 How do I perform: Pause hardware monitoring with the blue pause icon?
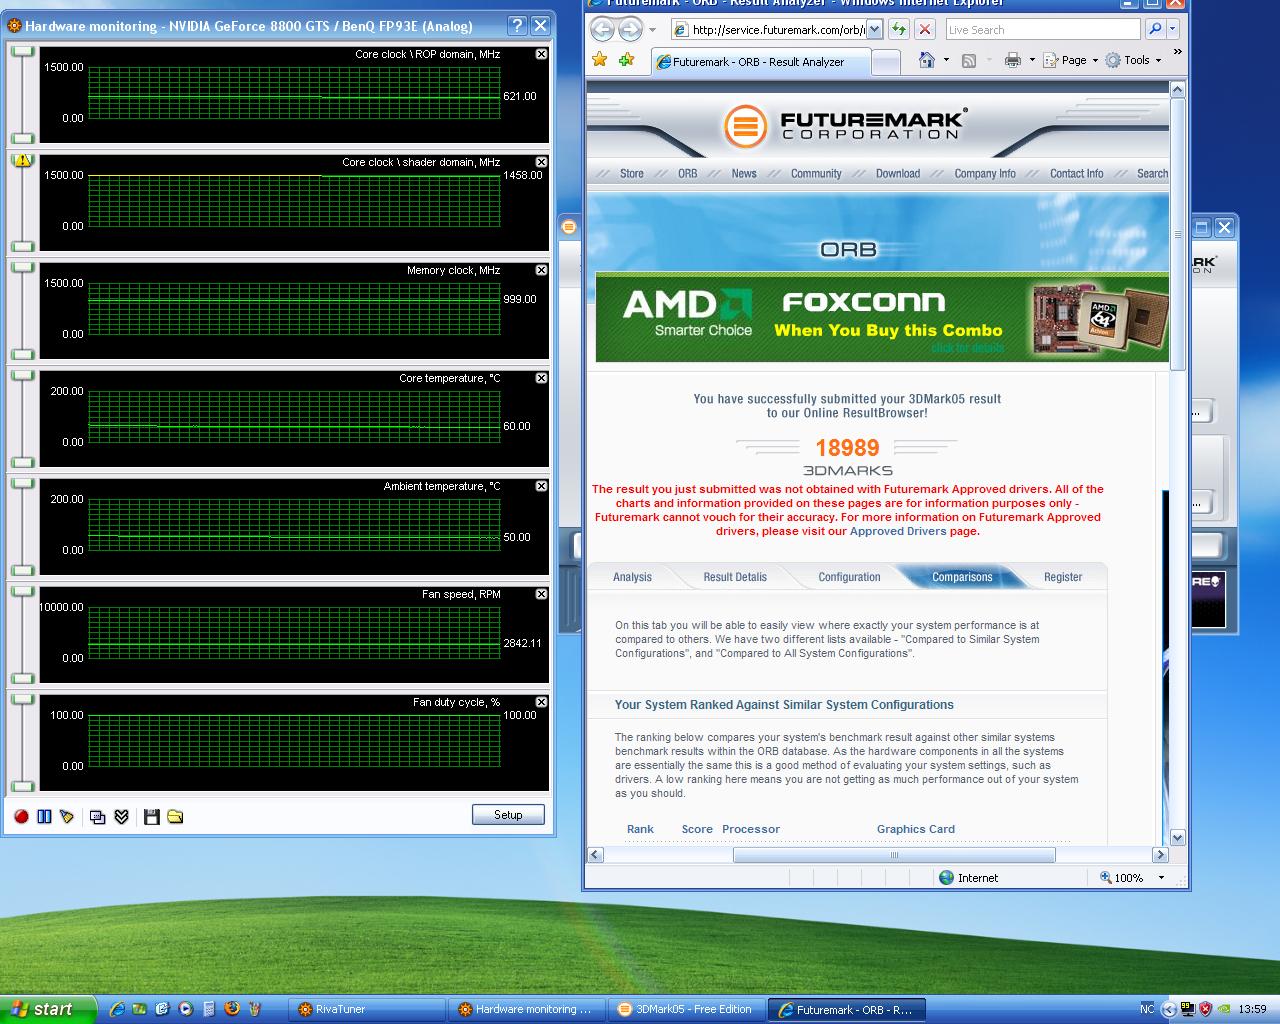[x=44, y=817]
